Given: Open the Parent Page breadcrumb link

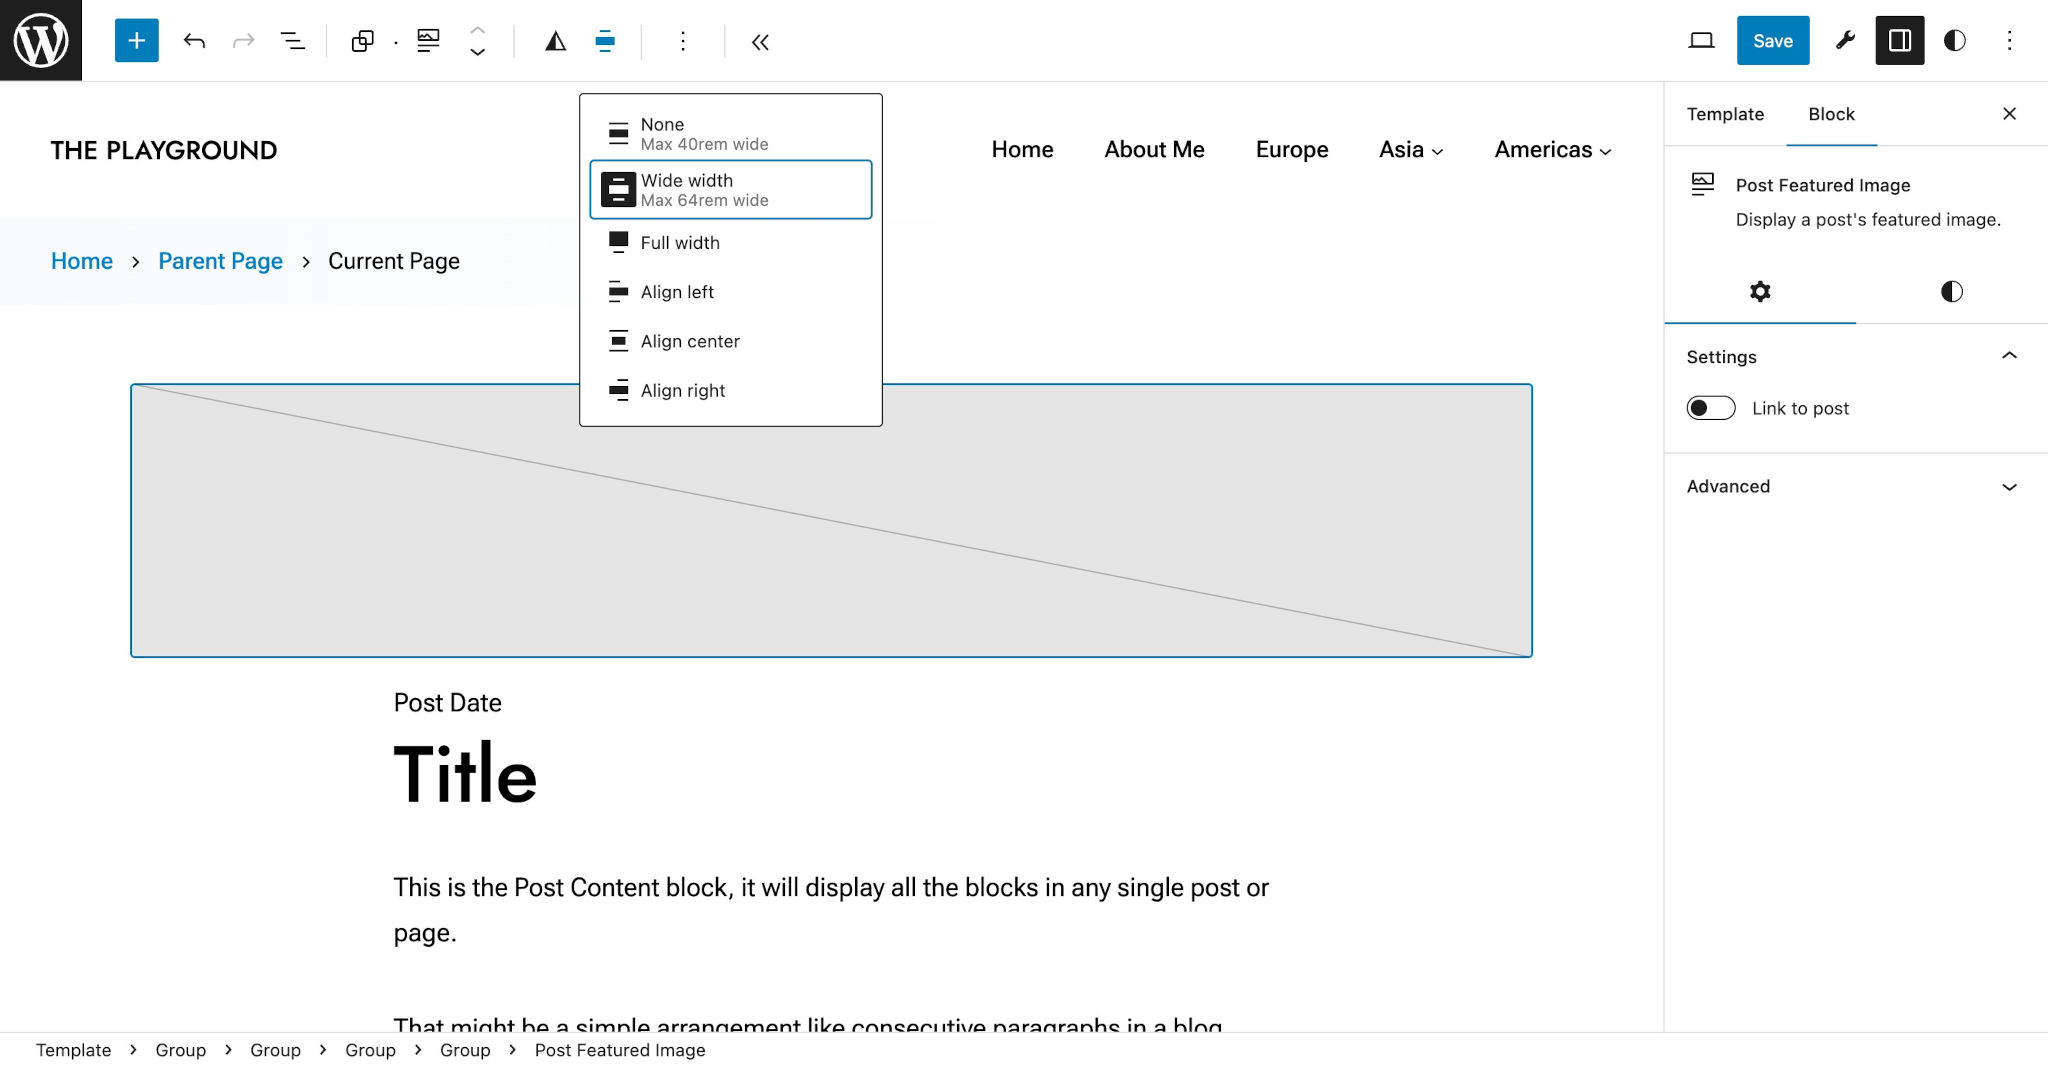Looking at the screenshot, I should pos(220,261).
